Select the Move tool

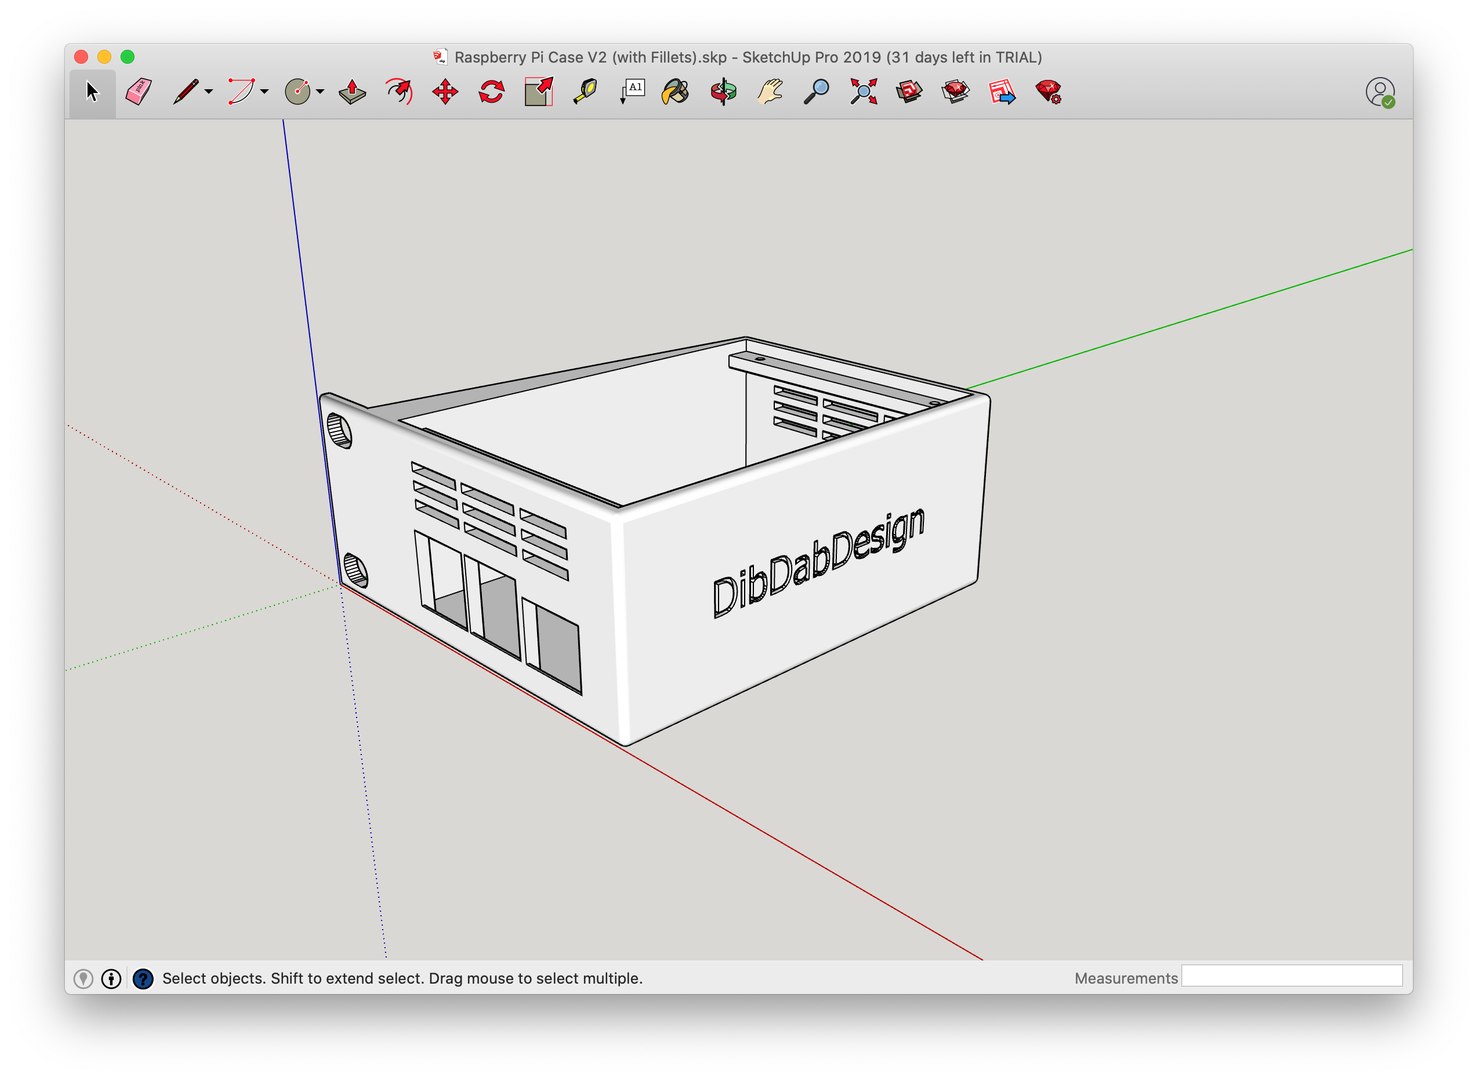click(445, 92)
